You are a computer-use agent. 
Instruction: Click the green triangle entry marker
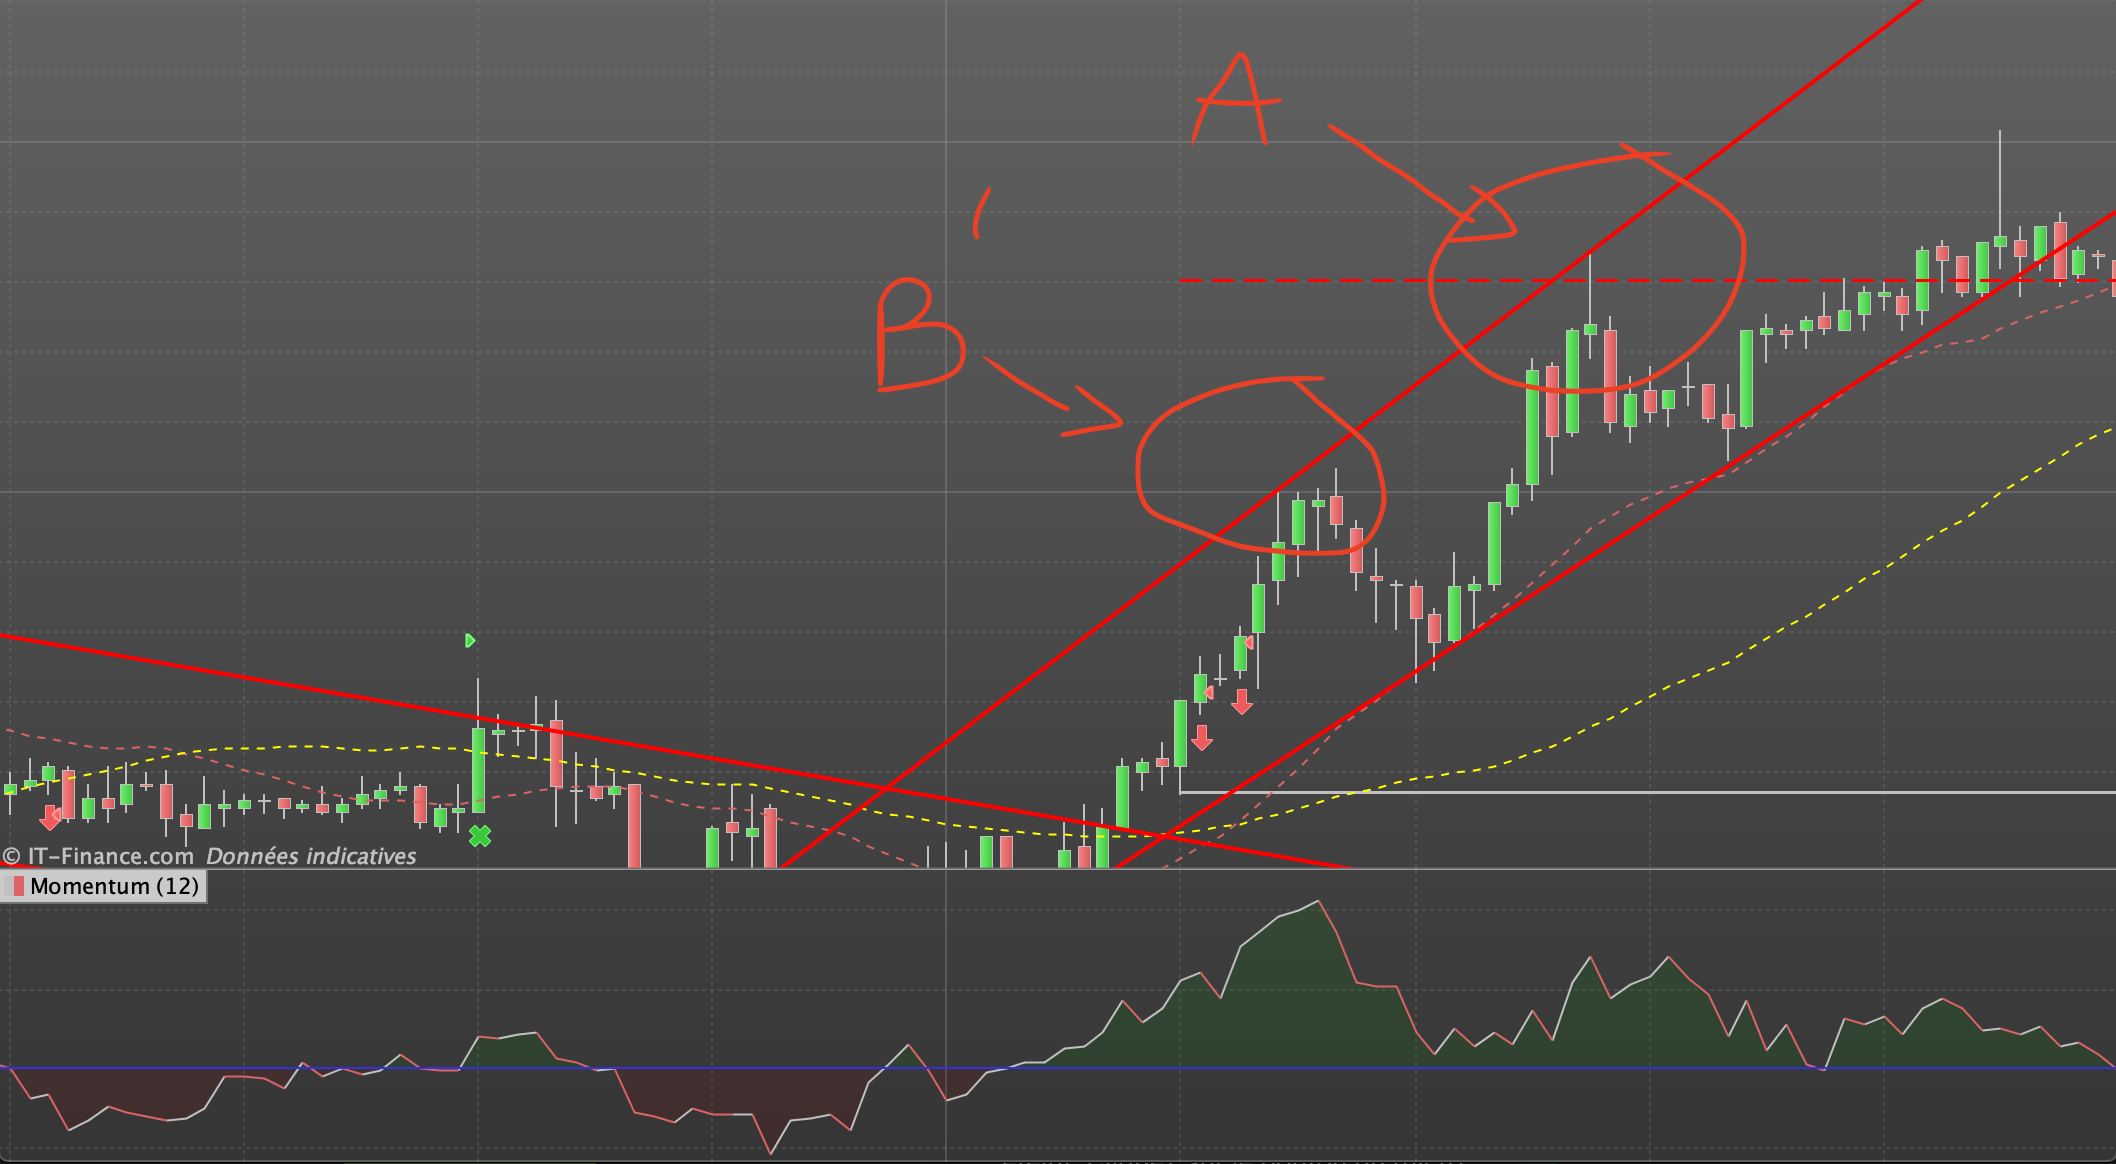coord(470,640)
